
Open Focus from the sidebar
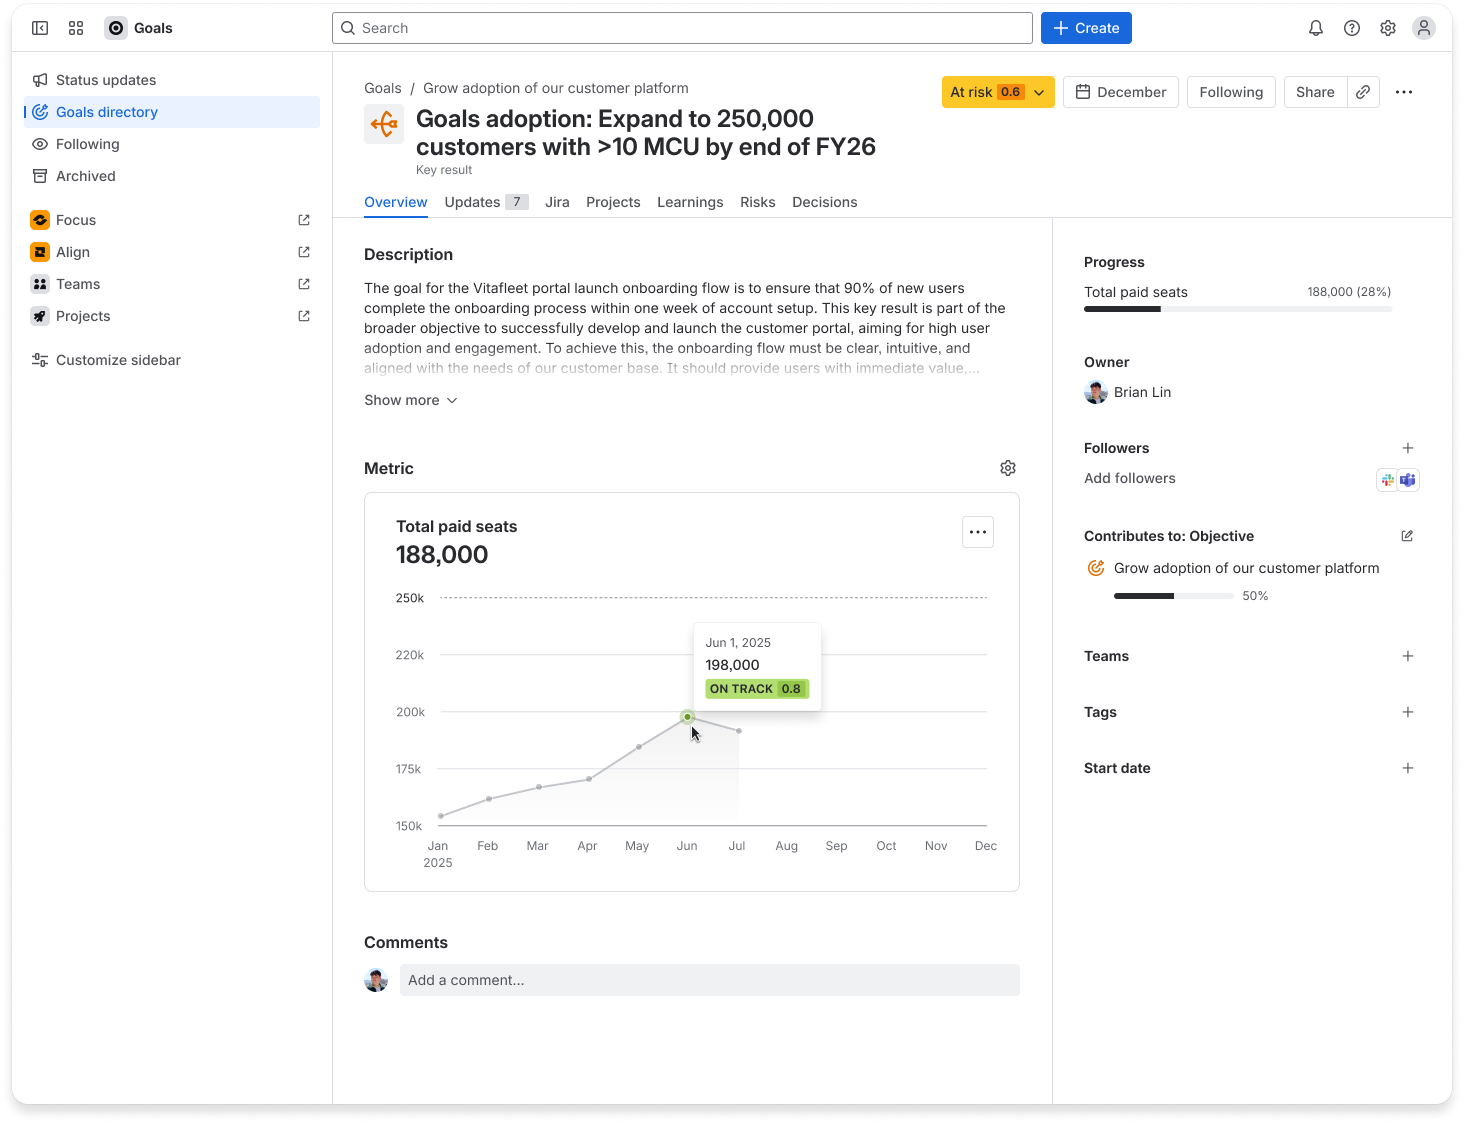[75, 219]
